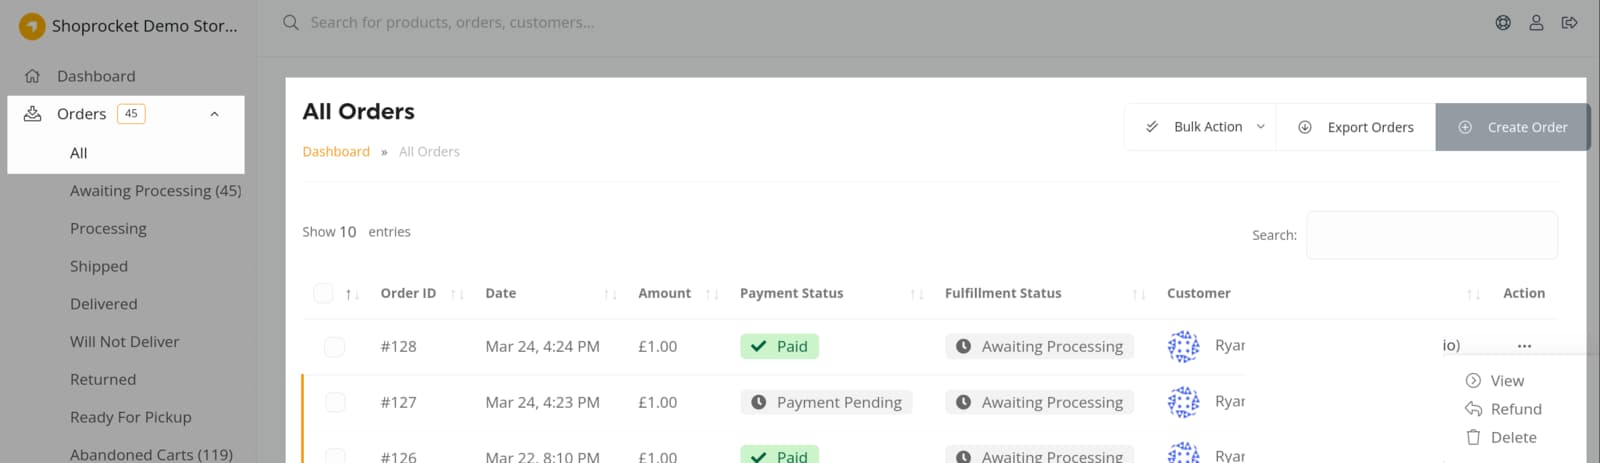
Task: Change the Show entries count dropdown
Action: [347, 232]
